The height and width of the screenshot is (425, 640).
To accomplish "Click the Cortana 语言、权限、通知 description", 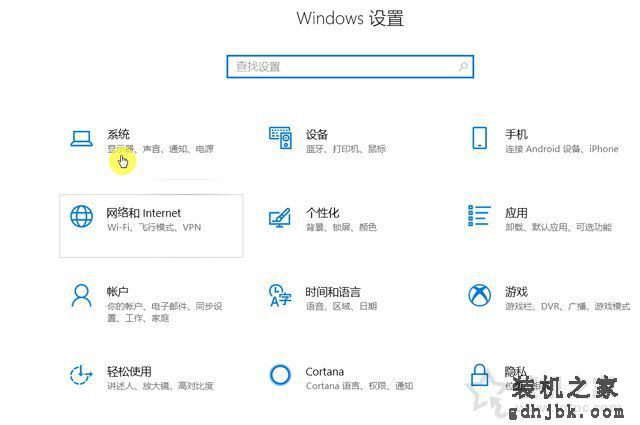I will [360, 386].
